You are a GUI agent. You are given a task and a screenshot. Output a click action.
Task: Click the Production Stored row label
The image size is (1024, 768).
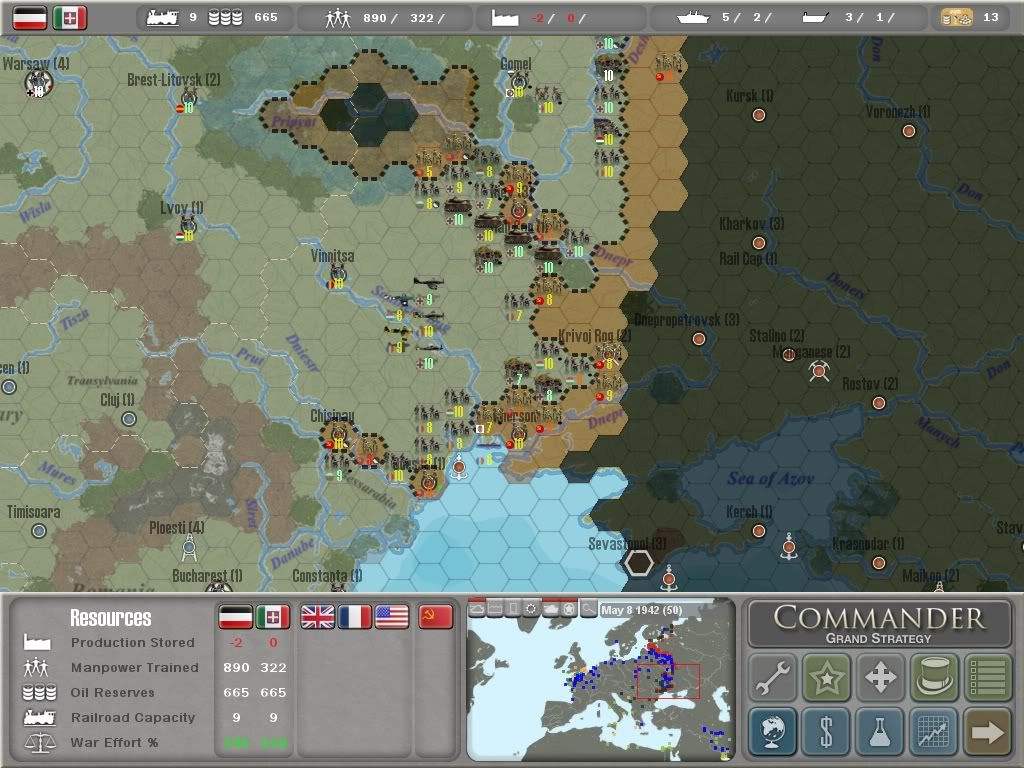coord(133,643)
